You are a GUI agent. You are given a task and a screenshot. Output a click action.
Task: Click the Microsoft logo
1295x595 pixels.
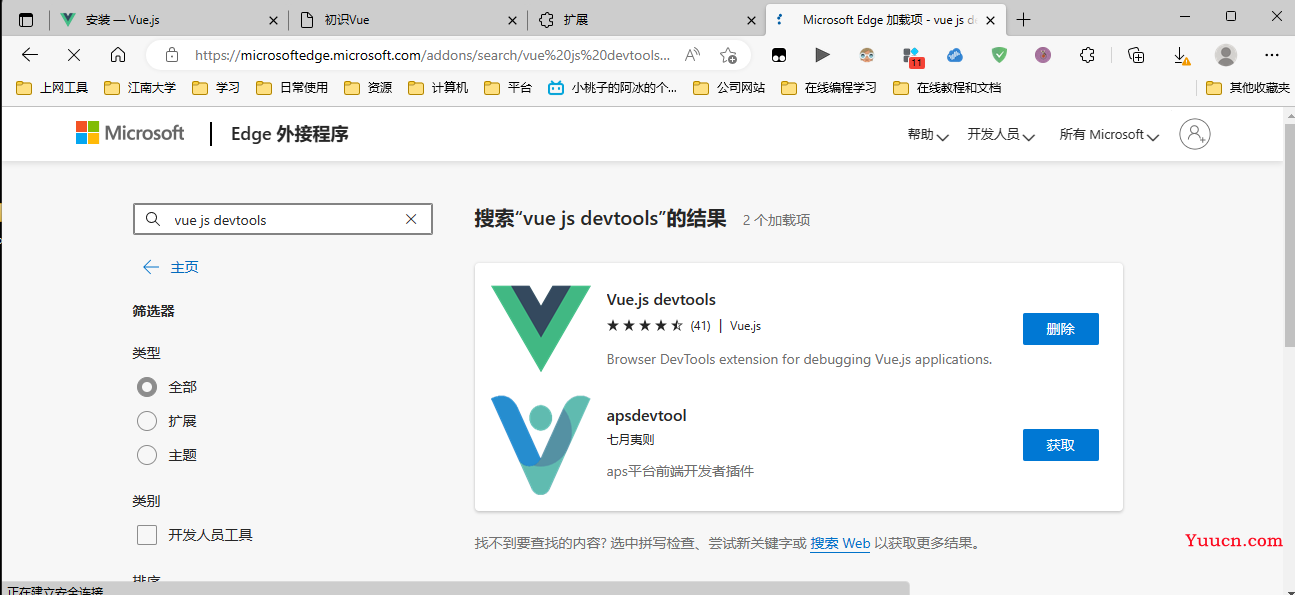tap(130, 133)
